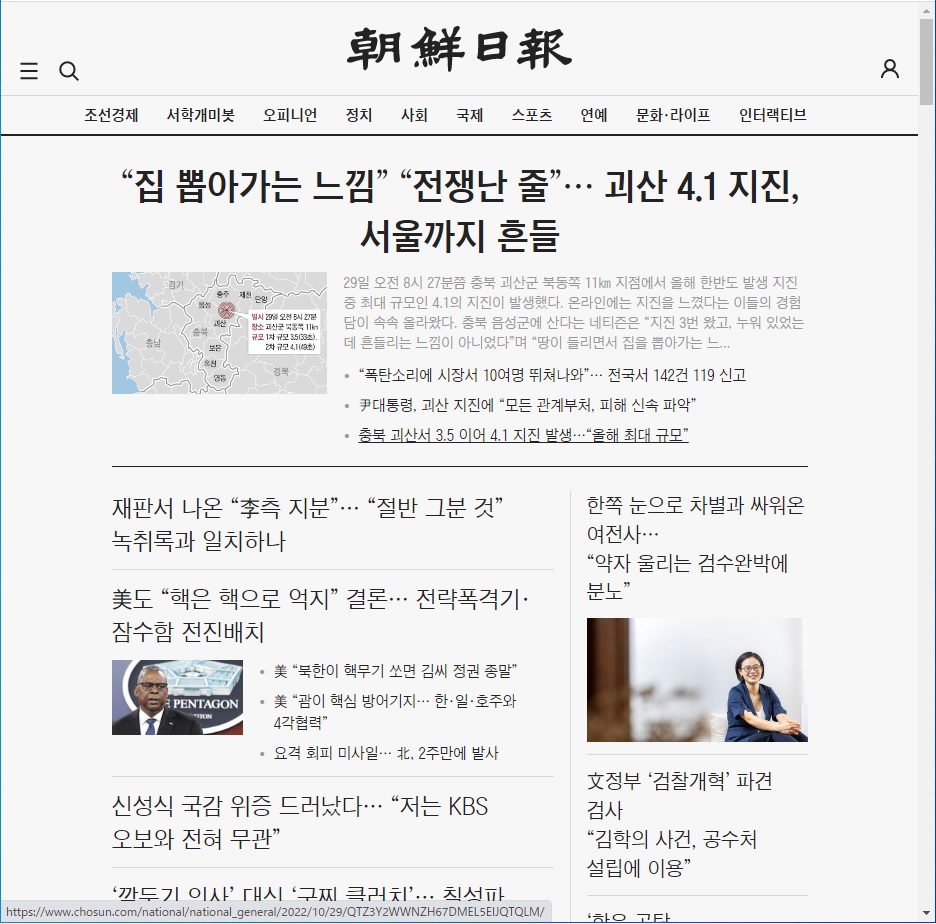Open the hamburger menu icon
Screen dimensions: 936x924
click(x=29, y=71)
